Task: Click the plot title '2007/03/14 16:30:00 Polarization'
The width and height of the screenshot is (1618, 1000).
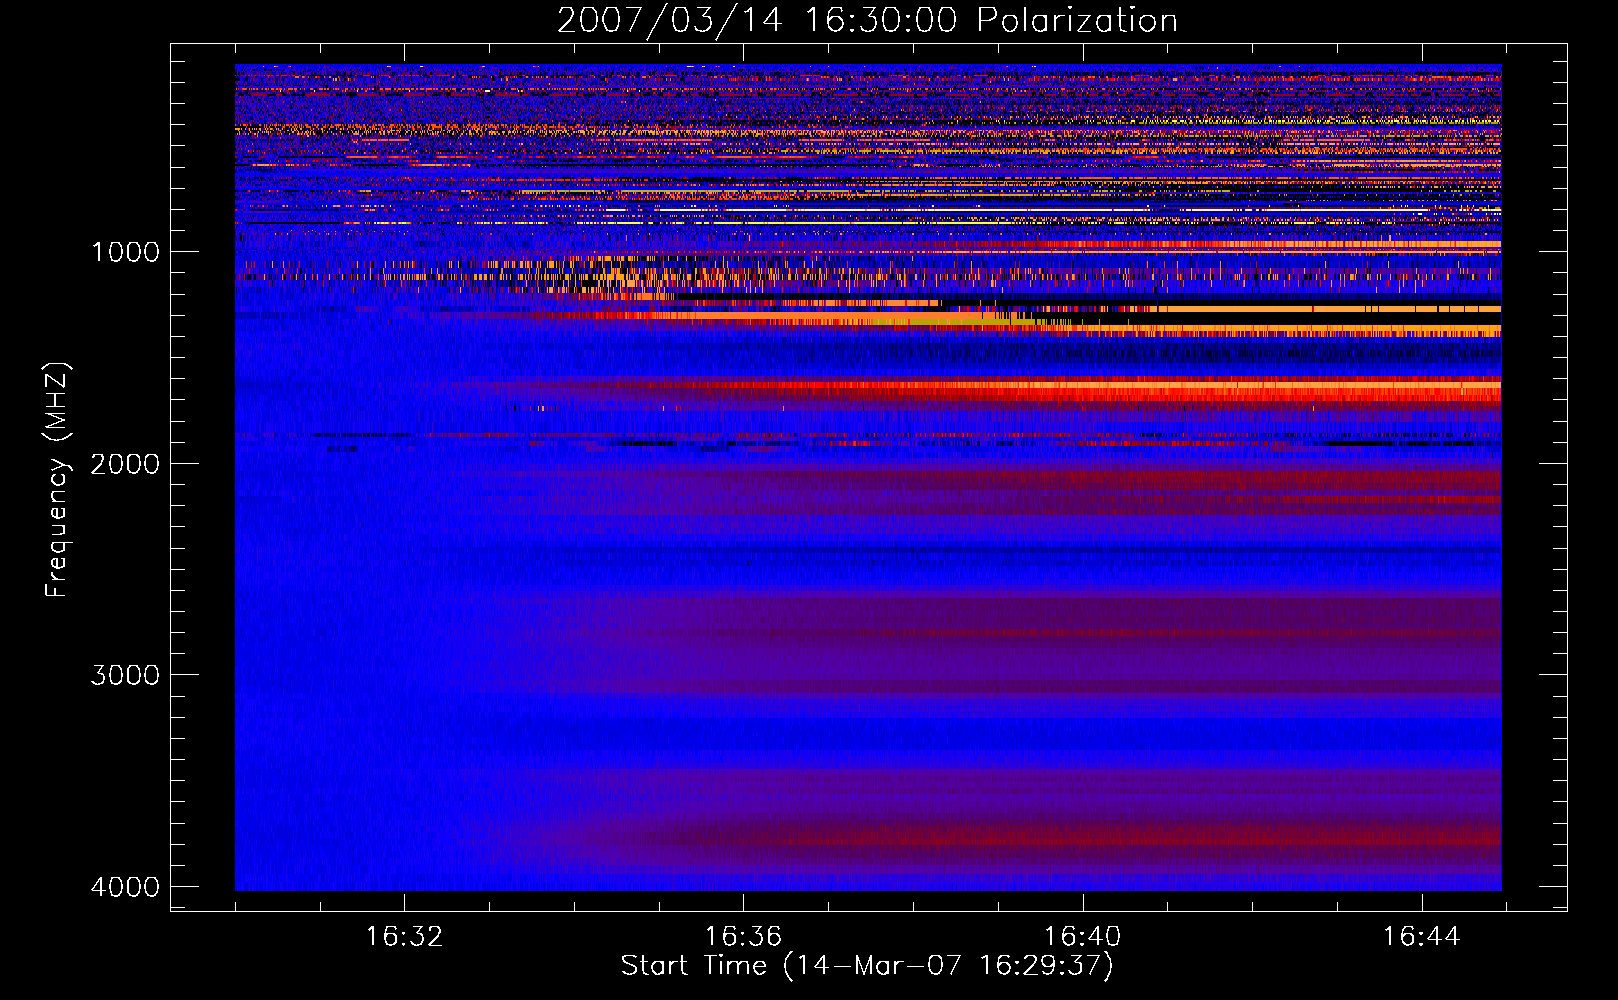Action: coord(867,21)
